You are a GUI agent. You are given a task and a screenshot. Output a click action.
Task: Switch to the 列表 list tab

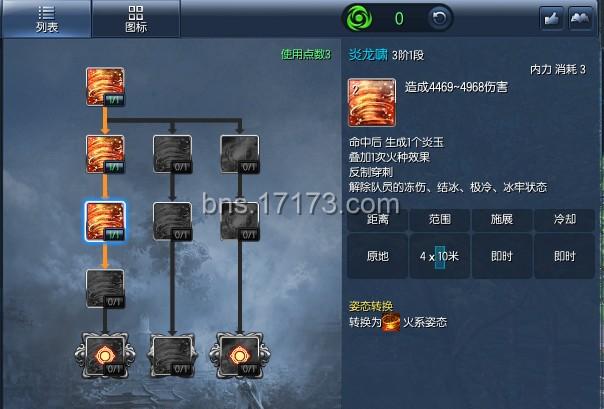(x=46, y=18)
